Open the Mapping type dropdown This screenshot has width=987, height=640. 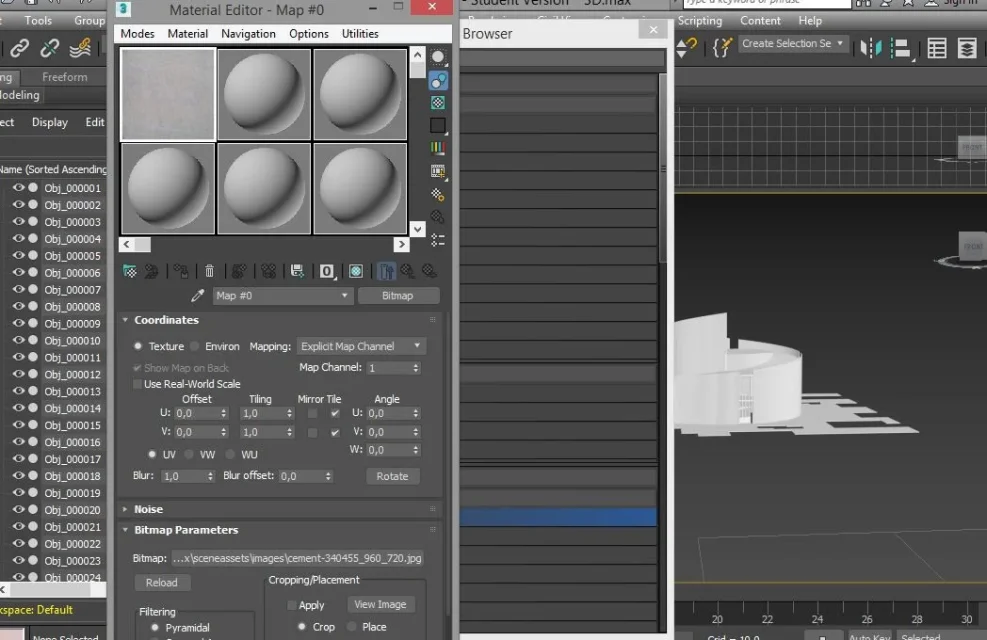[361, 346]
